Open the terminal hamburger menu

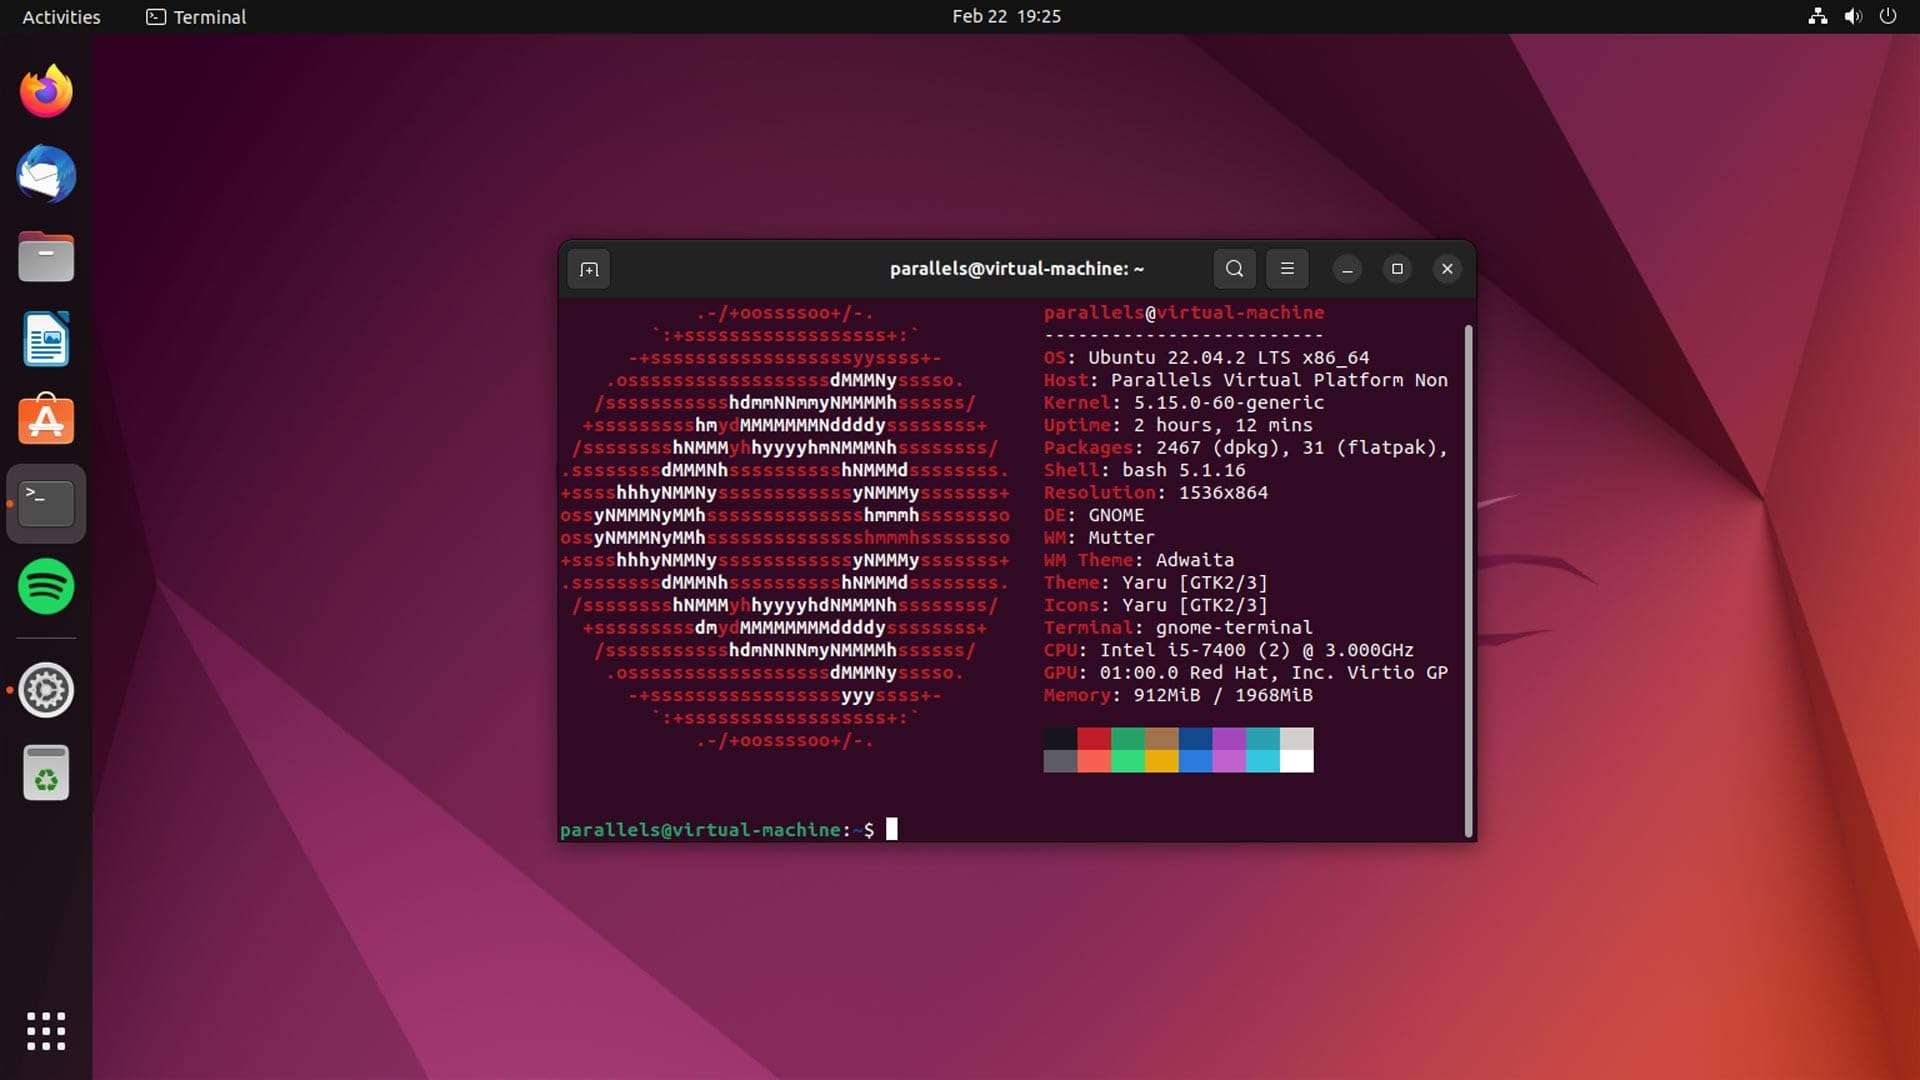click(1288, 268)
